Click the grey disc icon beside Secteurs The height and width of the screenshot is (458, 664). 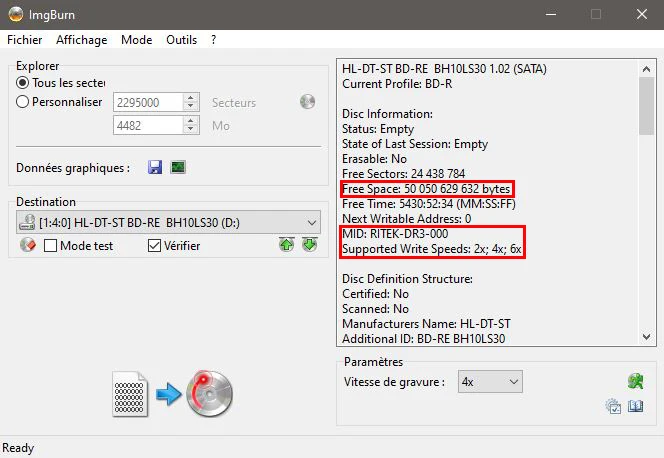(307, 102)
